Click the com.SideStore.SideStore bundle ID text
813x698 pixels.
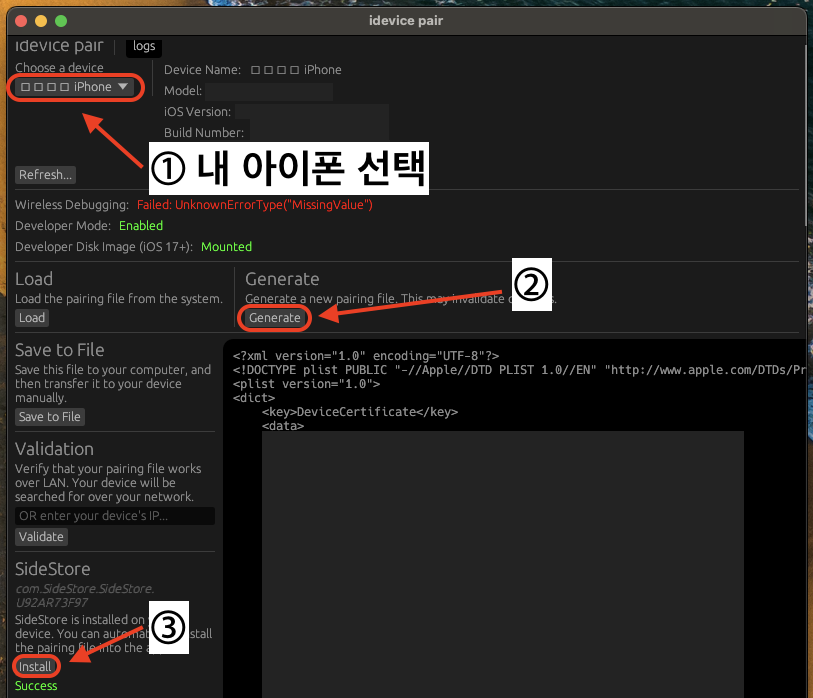pos(85,595)
